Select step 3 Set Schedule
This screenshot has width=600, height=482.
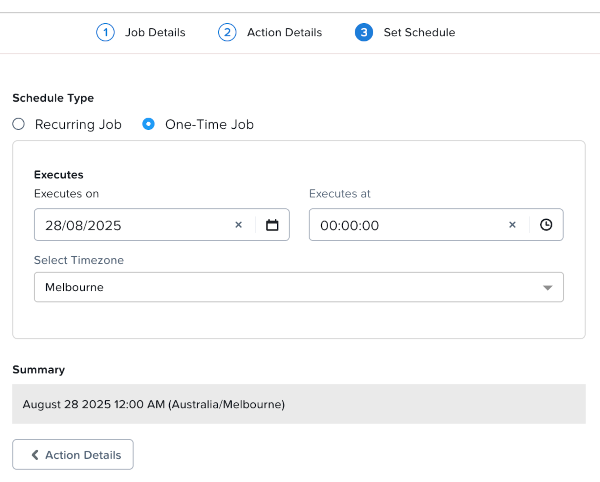405,33
